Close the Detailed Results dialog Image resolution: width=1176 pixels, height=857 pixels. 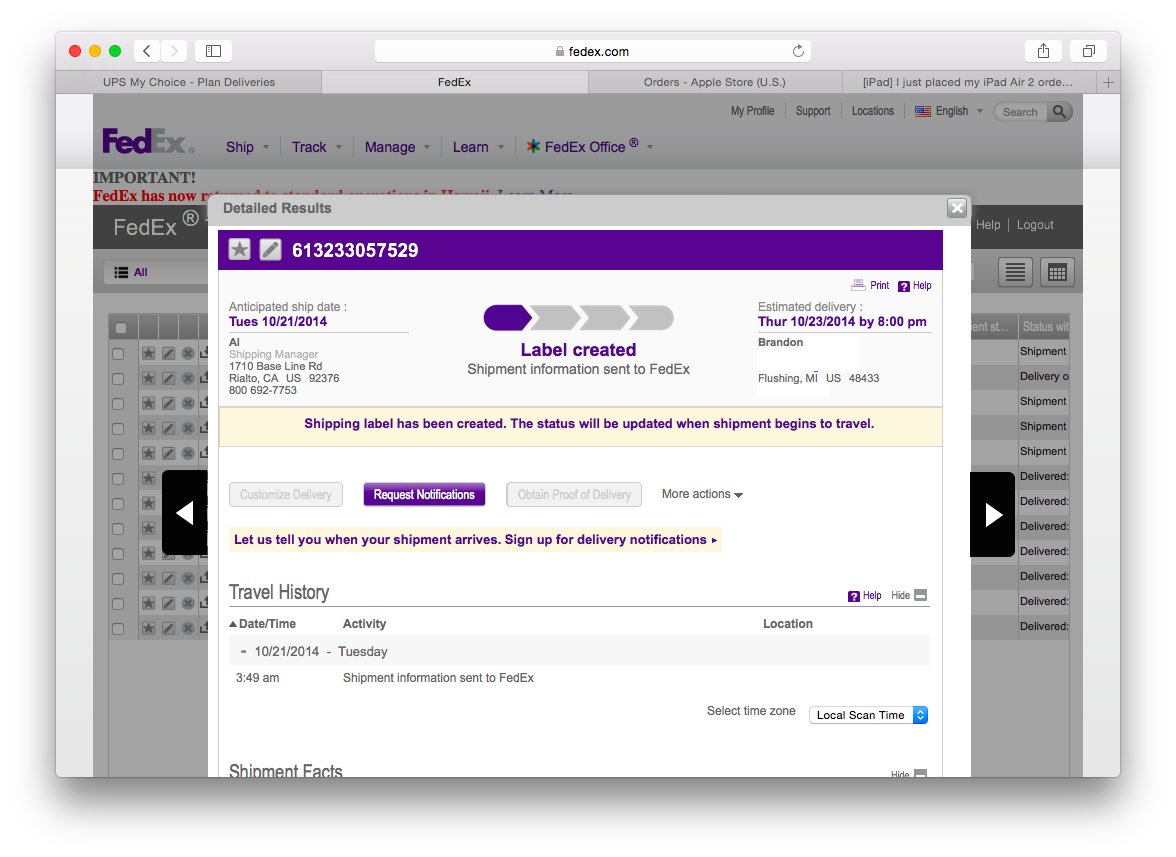click(956, 208)
